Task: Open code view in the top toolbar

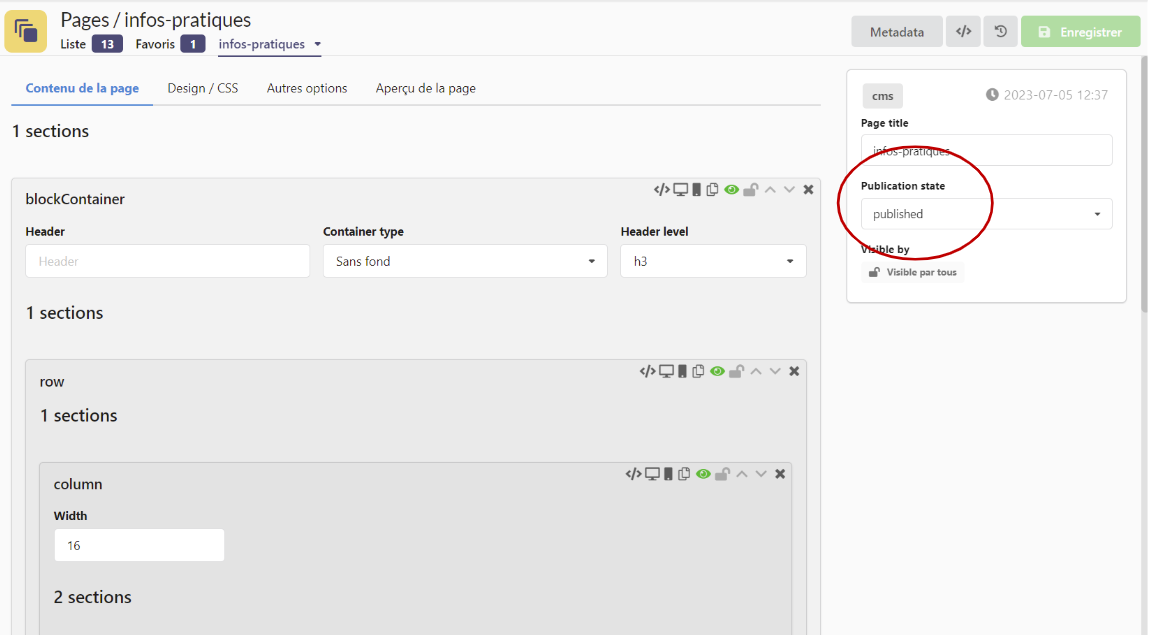Action: click(963, 32)
